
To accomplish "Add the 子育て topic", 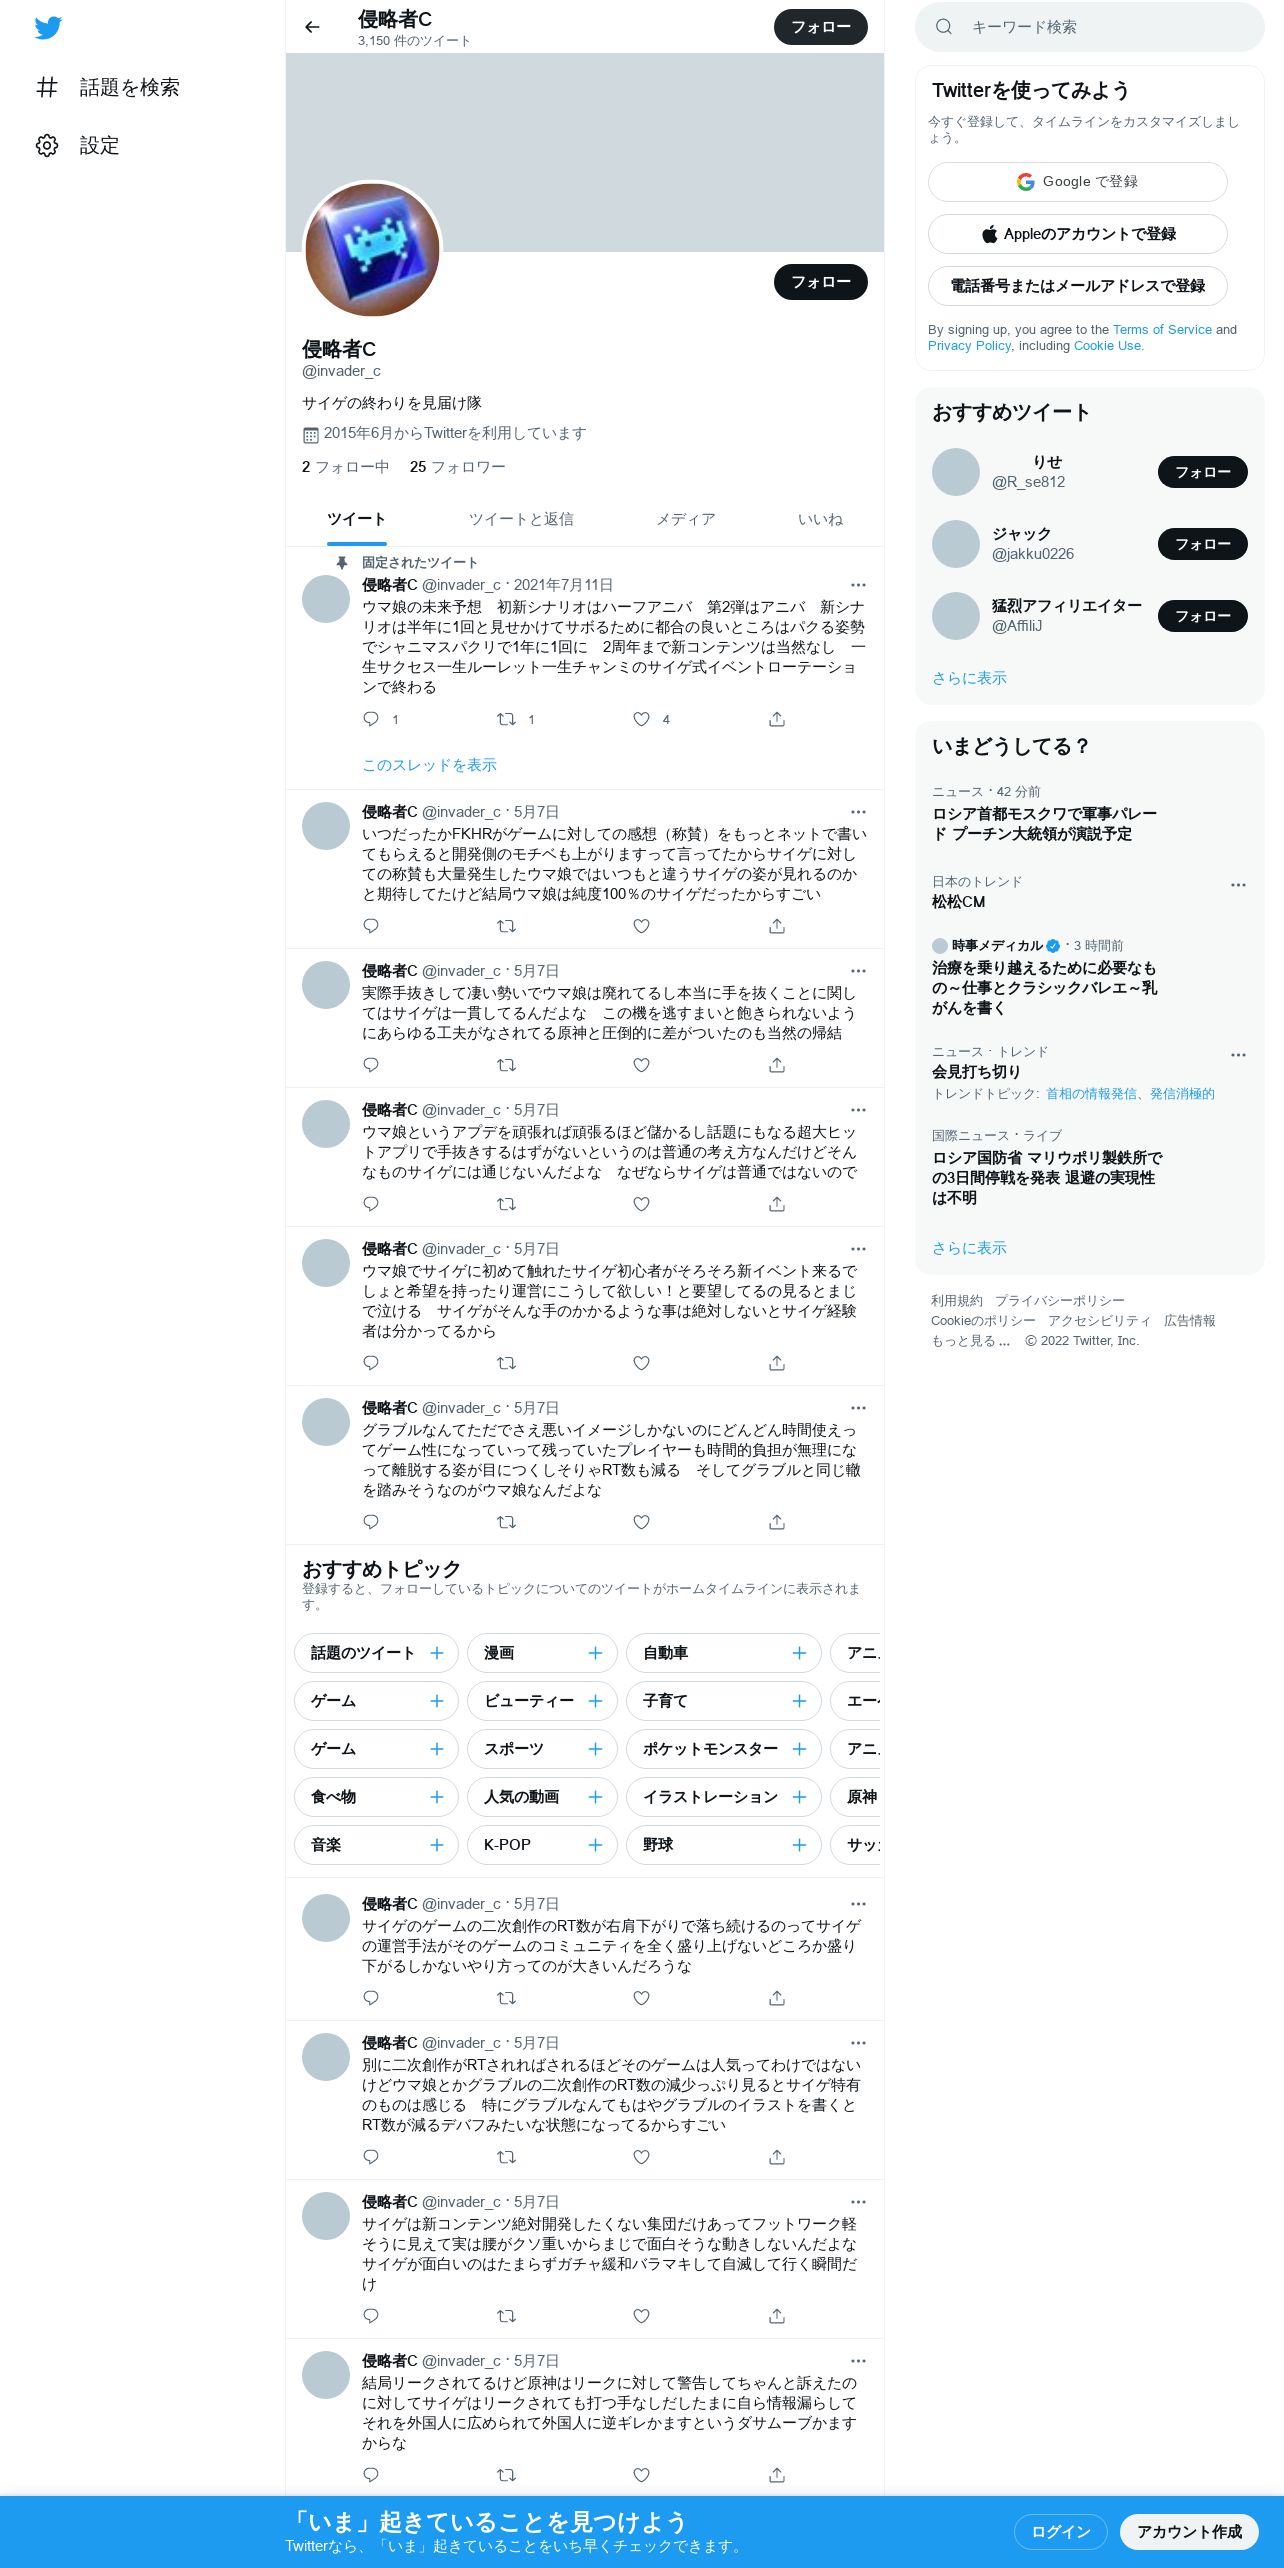I will 799,1701.
